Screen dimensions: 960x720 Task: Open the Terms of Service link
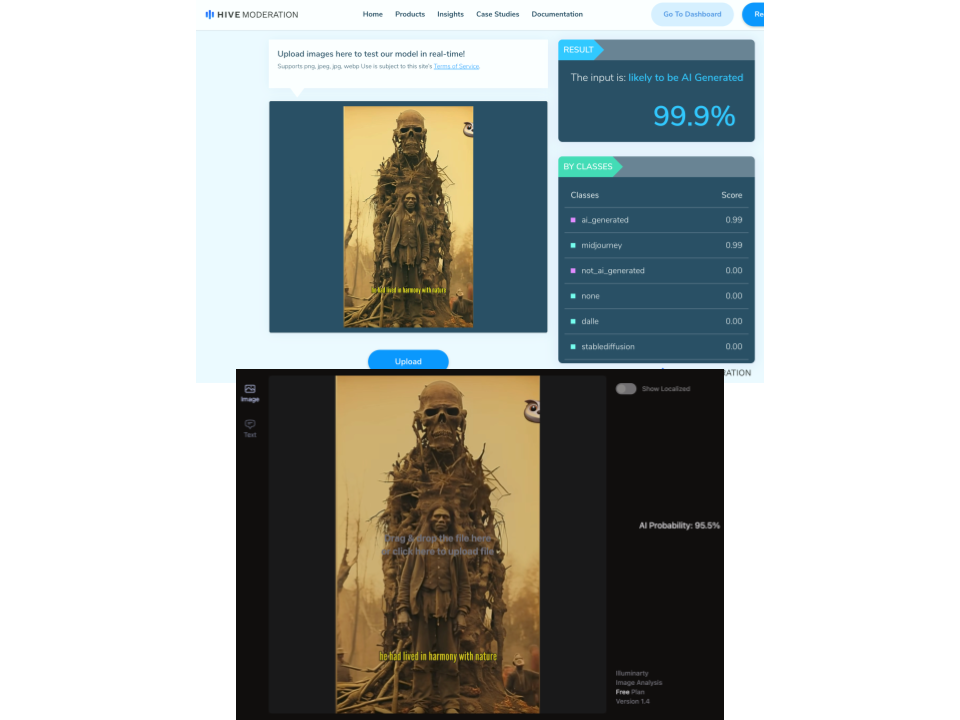click(x=456, y=66)
